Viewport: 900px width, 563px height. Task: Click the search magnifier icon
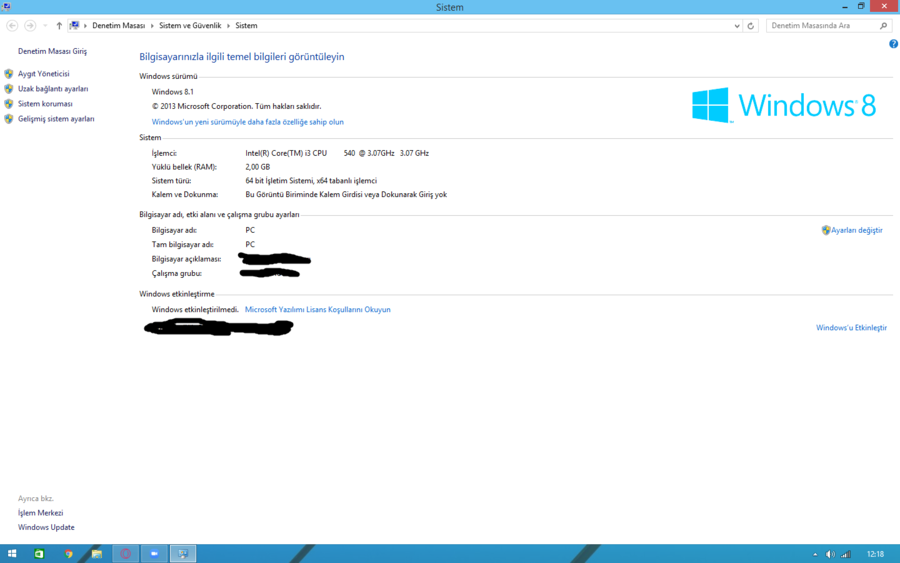pos(884,26)
